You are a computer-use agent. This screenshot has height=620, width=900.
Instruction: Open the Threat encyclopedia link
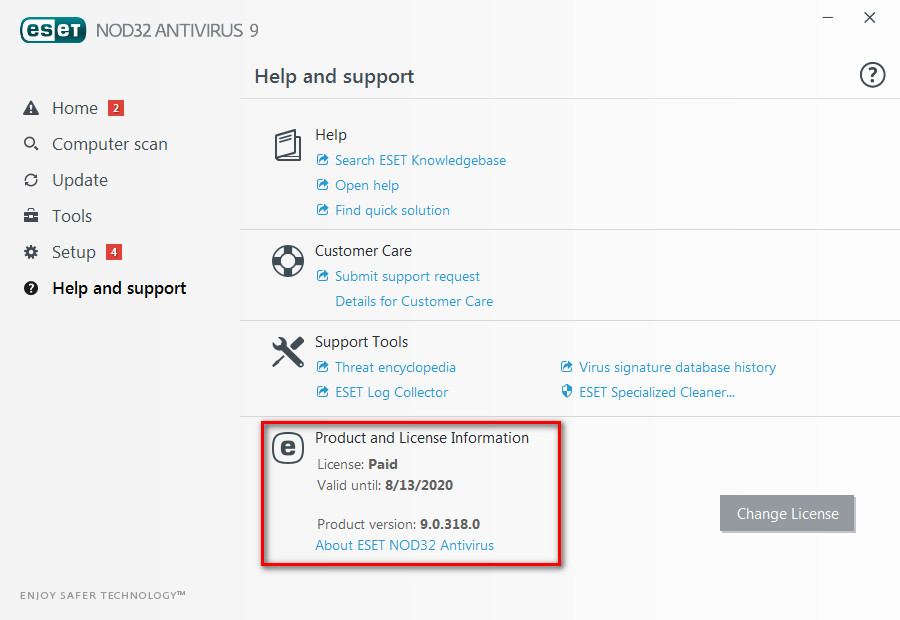395,367
